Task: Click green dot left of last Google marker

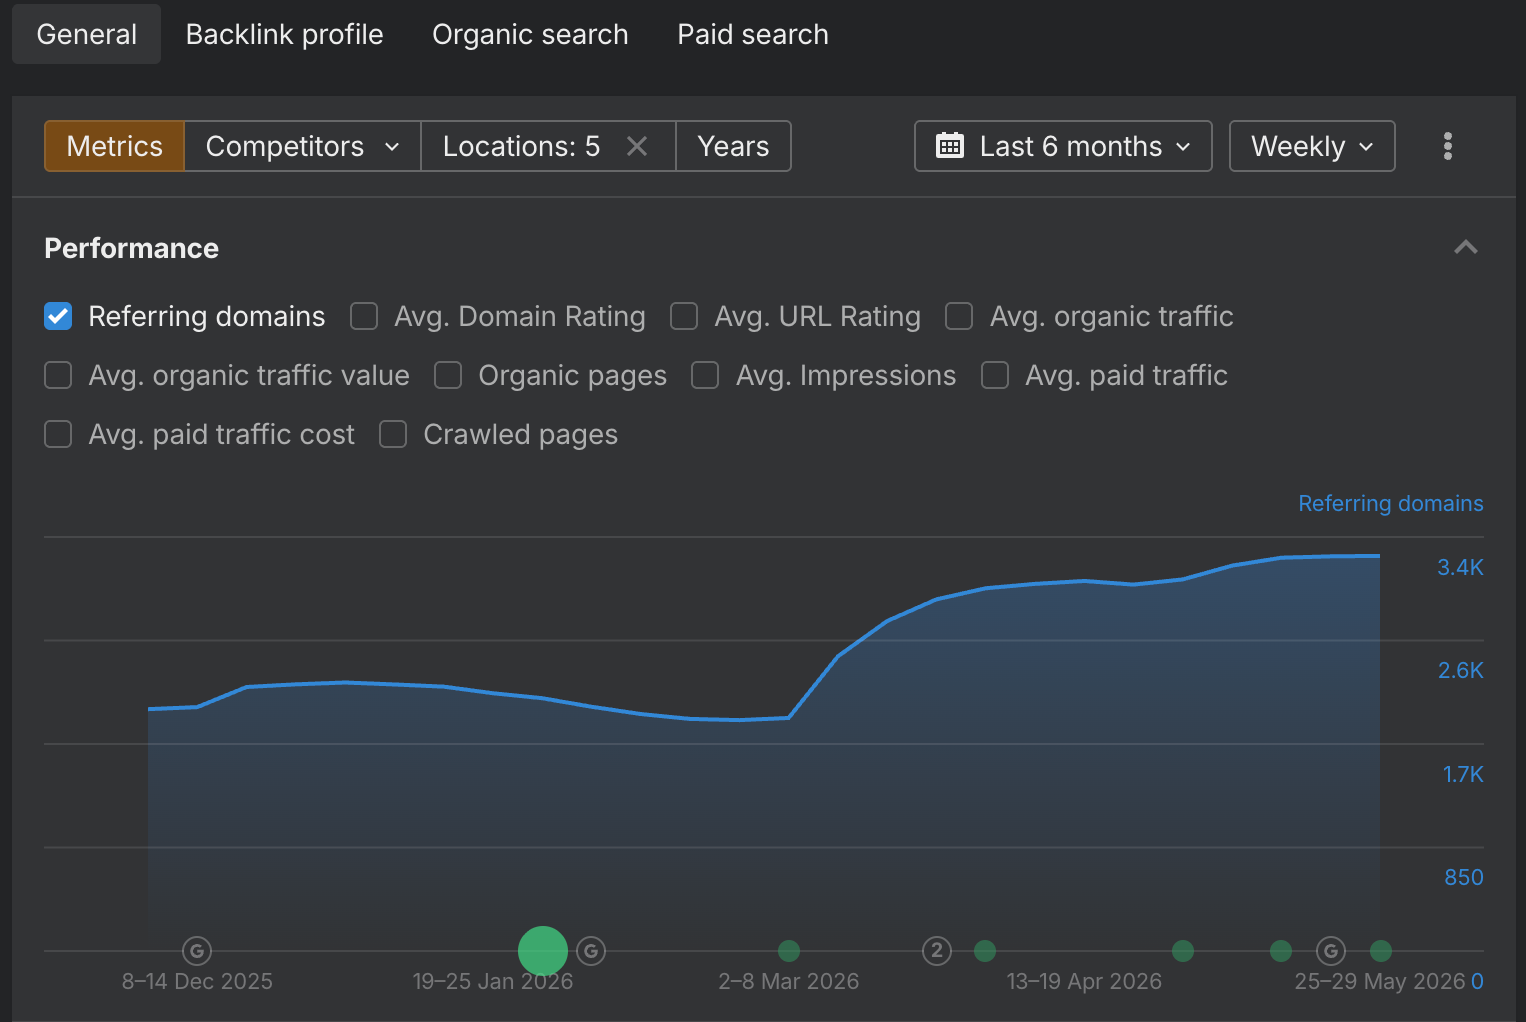Action: point(1281,951)
